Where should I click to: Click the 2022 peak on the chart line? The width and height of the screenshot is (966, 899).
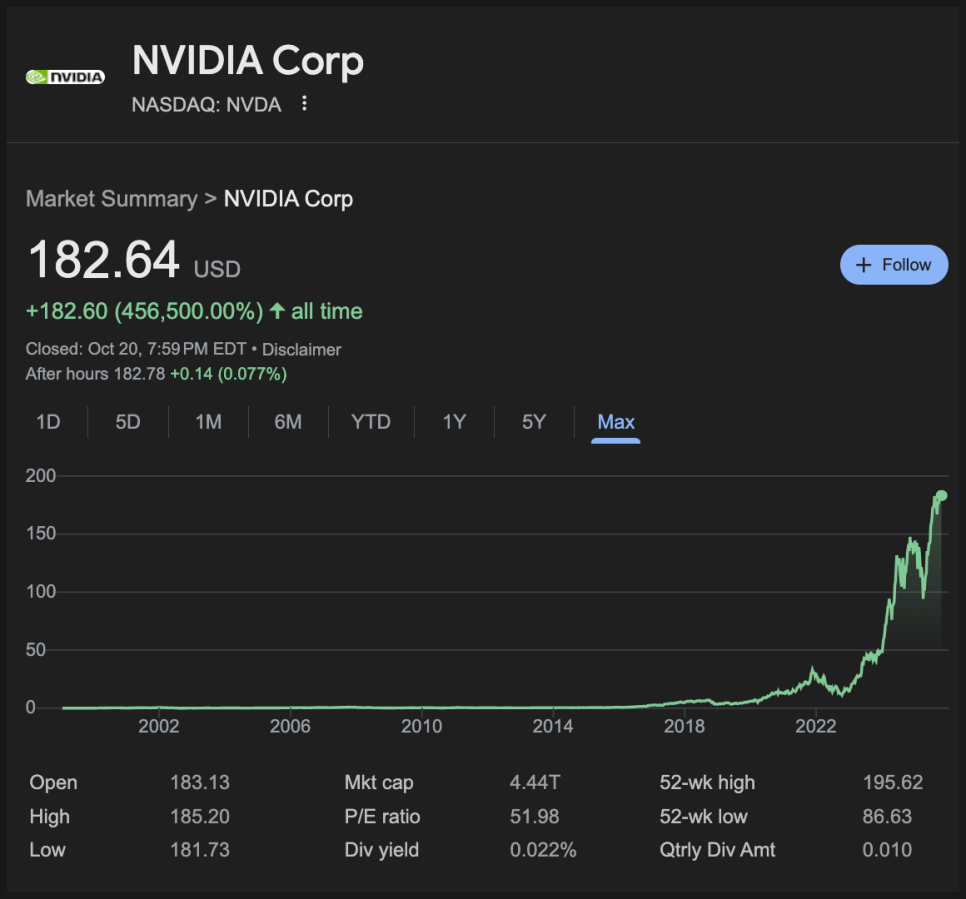813,669
